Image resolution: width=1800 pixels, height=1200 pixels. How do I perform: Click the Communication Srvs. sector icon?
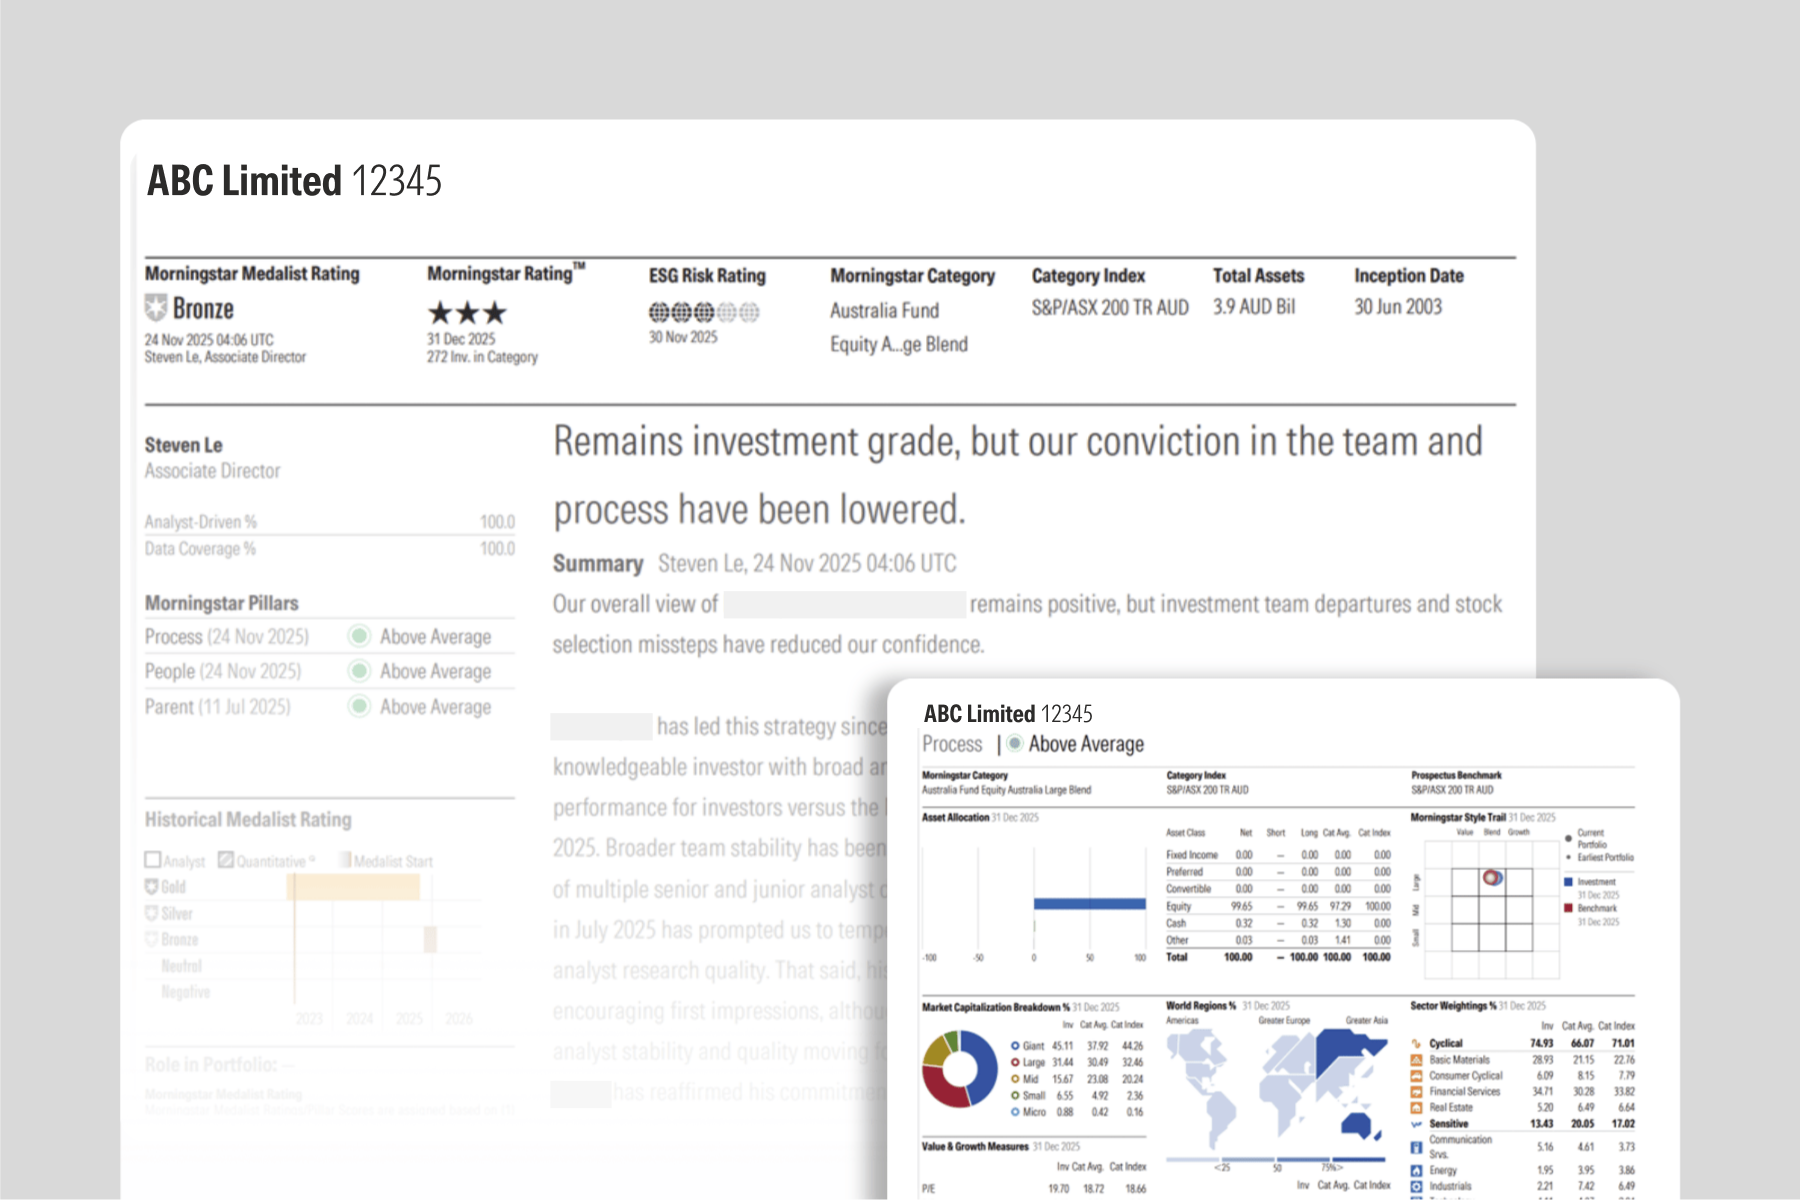1416,1147
